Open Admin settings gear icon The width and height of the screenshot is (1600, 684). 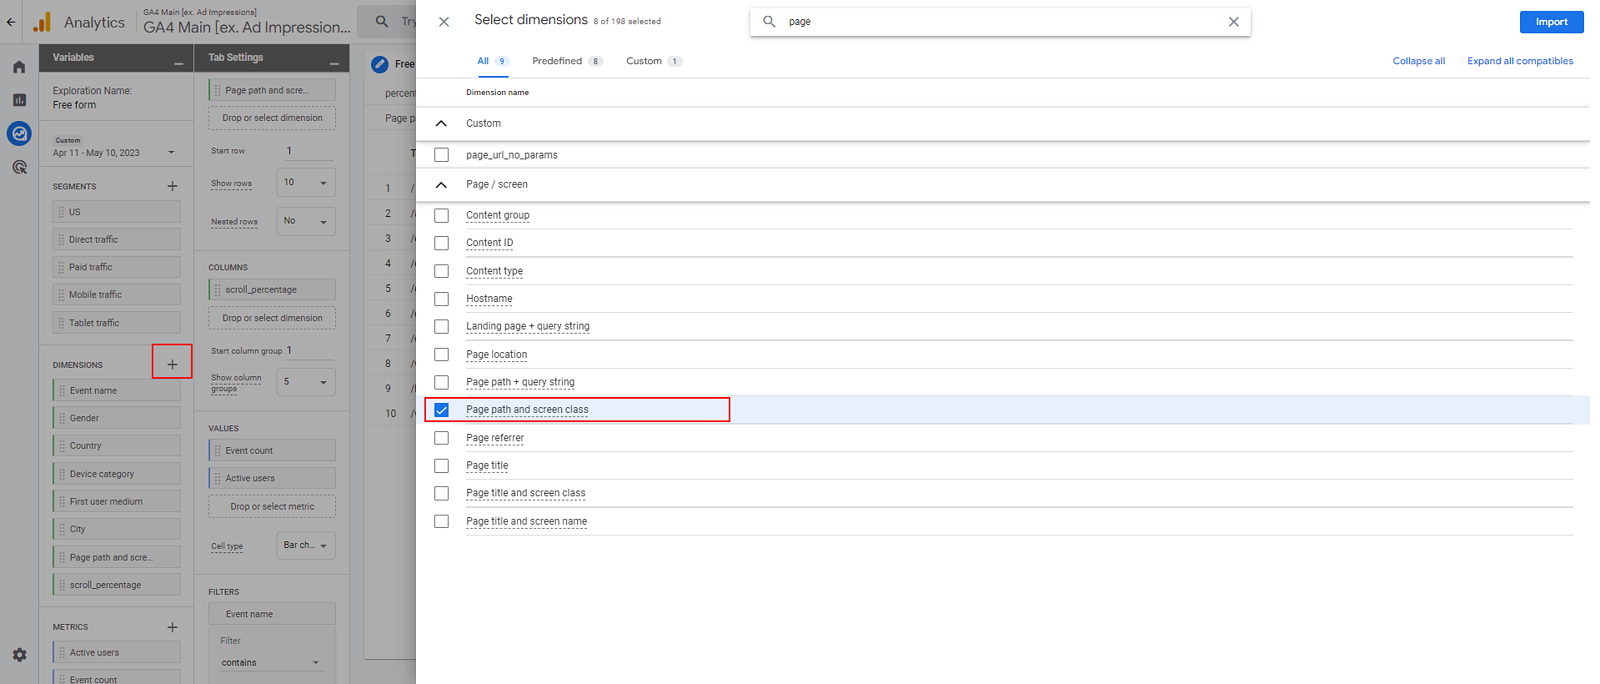click(19, 655)
